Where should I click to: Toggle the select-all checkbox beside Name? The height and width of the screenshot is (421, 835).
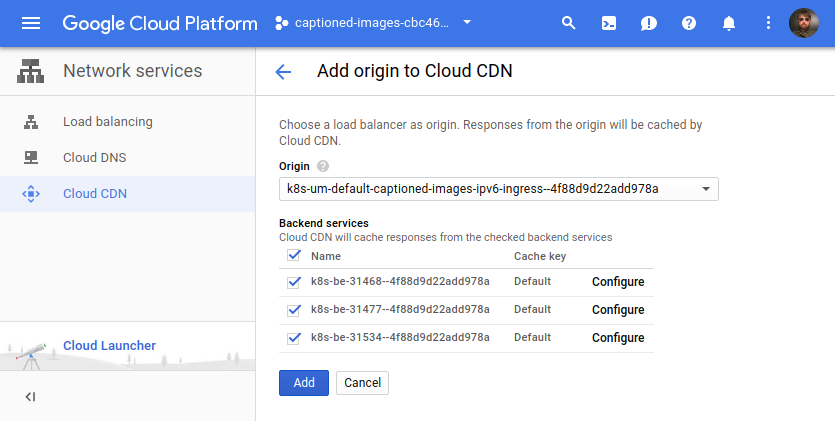[x=294, y=256]
